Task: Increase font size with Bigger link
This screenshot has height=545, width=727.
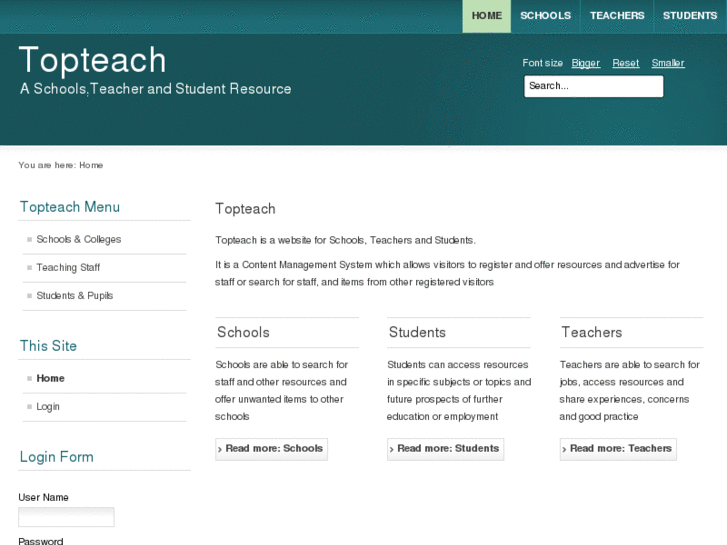Action: pos(586,63)
